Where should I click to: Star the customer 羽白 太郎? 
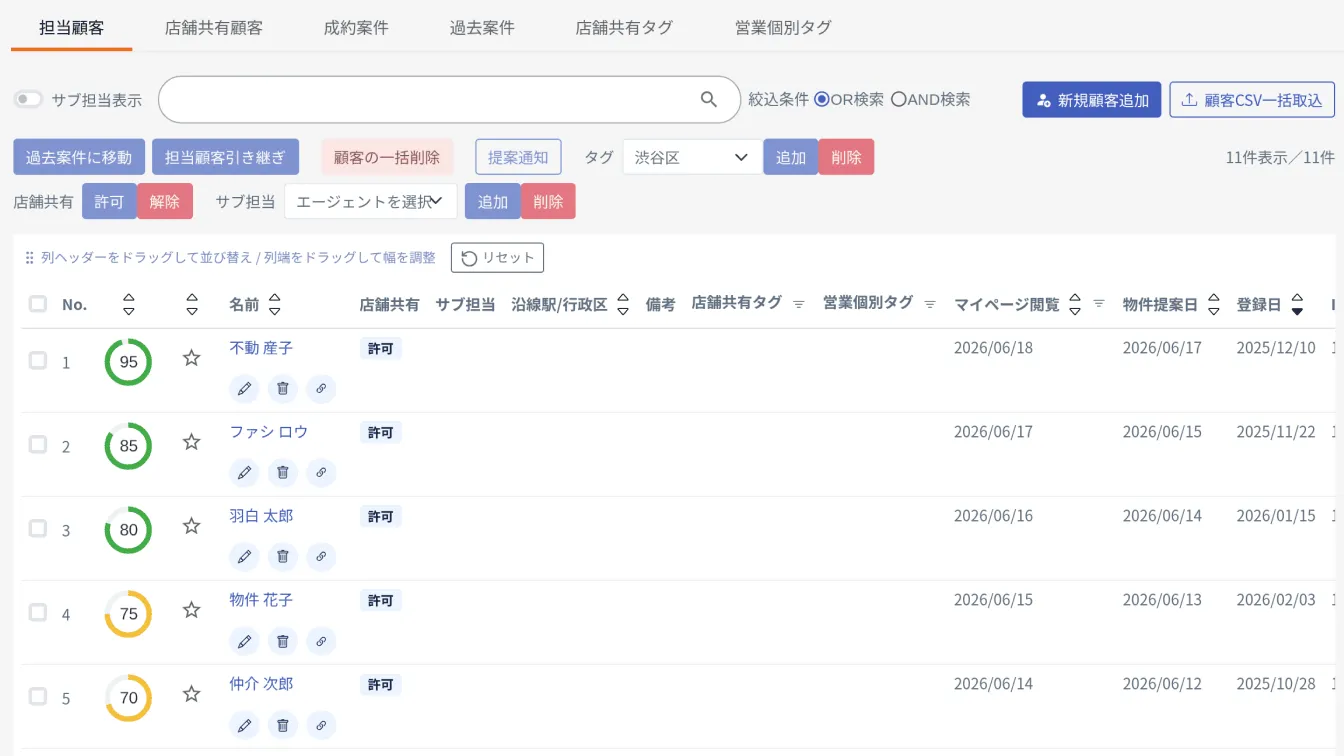coord(192,526)
